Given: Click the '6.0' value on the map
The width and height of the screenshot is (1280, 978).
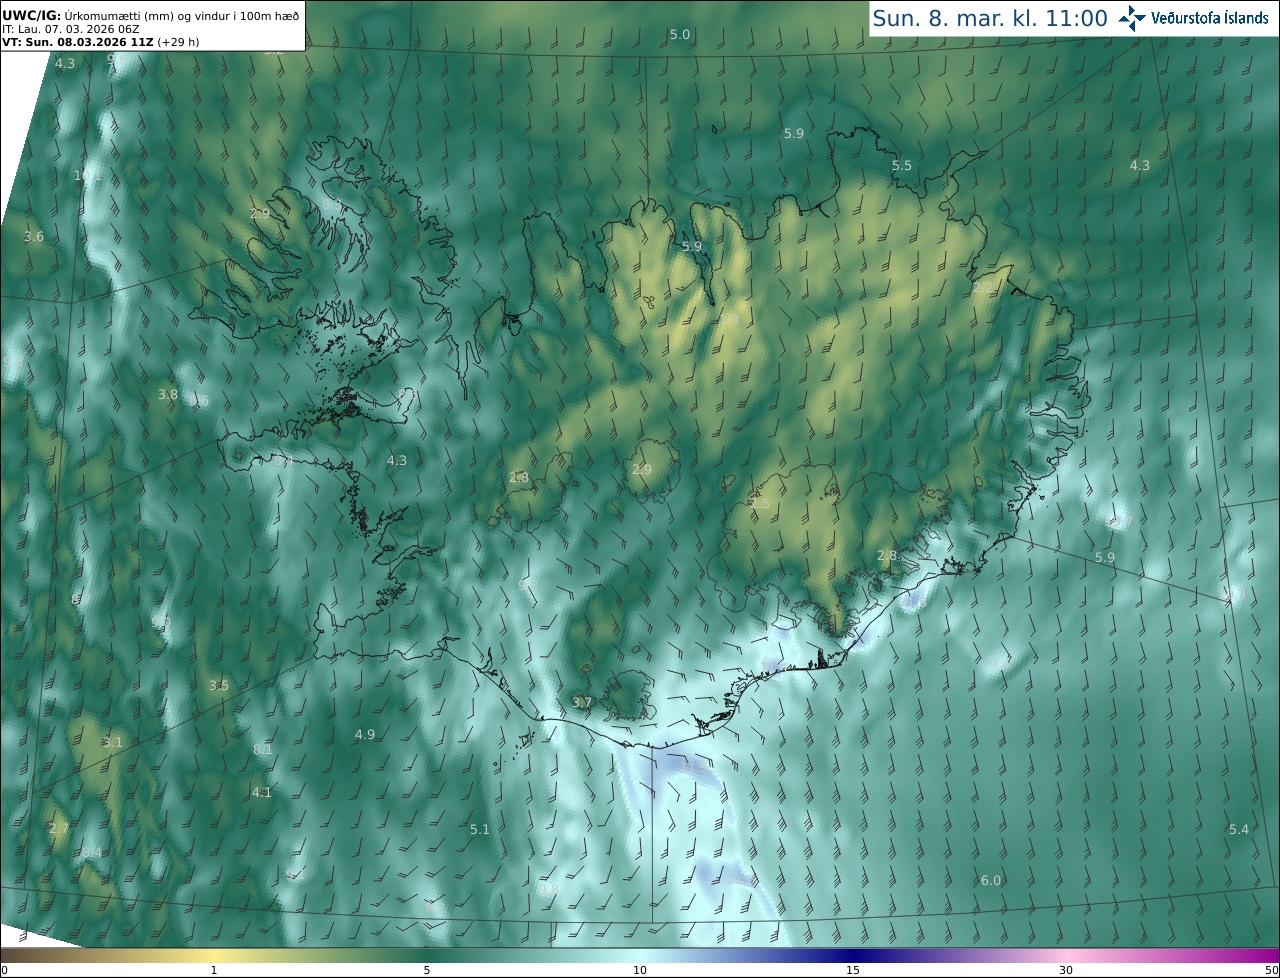Looking at the screenshot, I should 991,881.
